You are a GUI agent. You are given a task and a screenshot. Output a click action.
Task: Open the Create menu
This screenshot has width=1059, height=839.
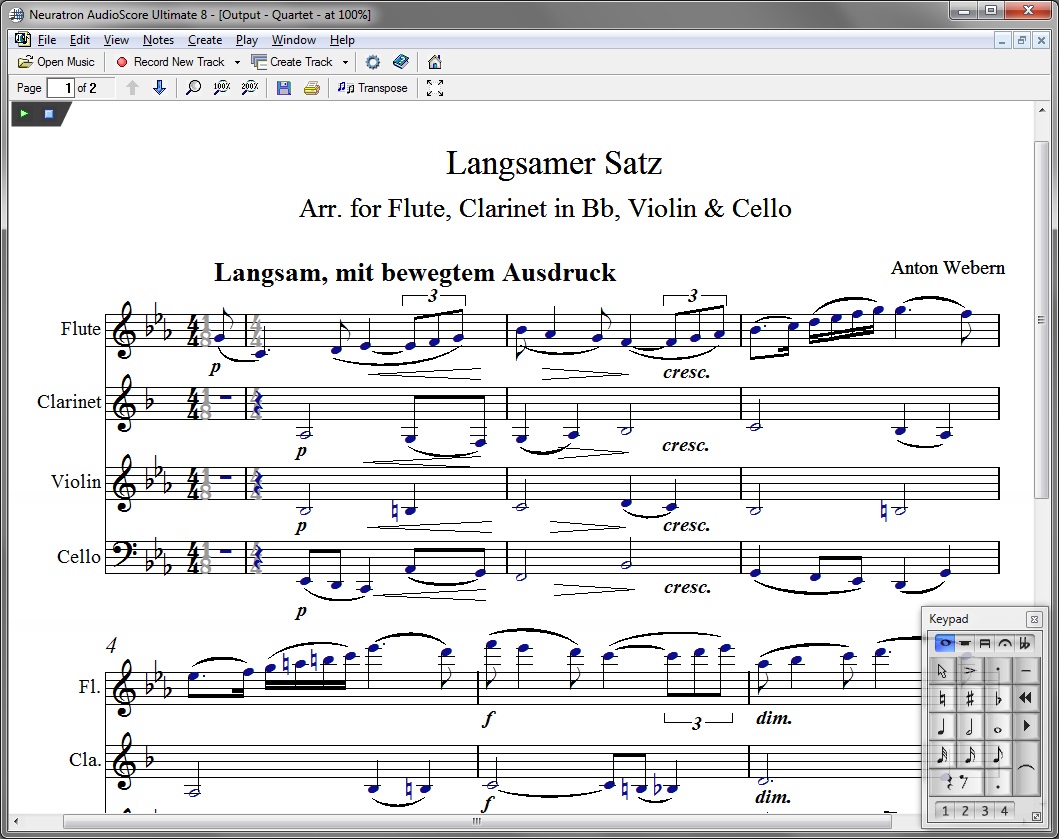205,40
